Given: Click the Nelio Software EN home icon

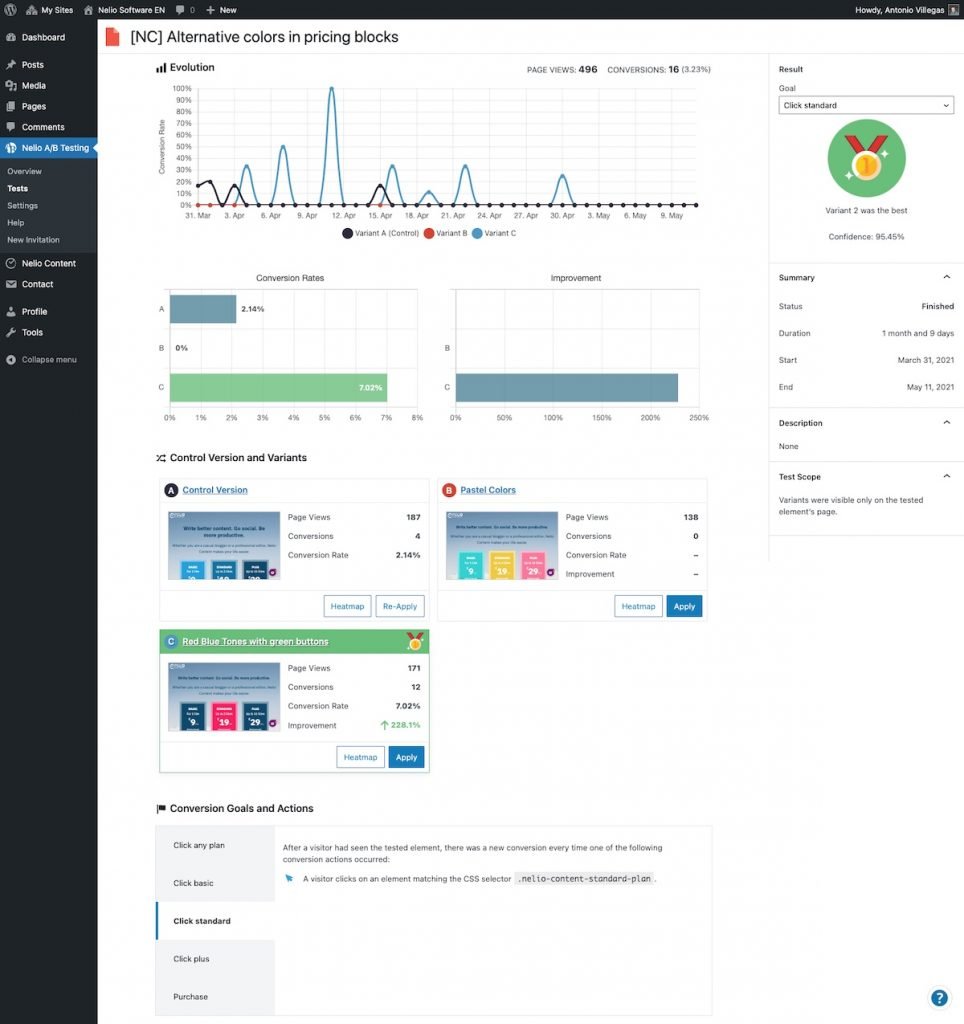Looking at the screenshot, I should (88, 10).
